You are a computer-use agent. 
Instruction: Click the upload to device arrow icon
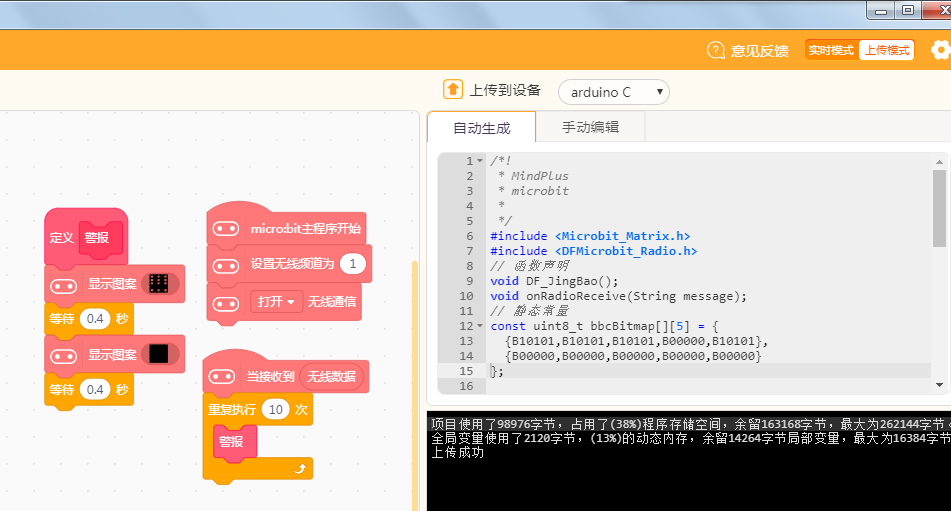[x=452, y=90]
